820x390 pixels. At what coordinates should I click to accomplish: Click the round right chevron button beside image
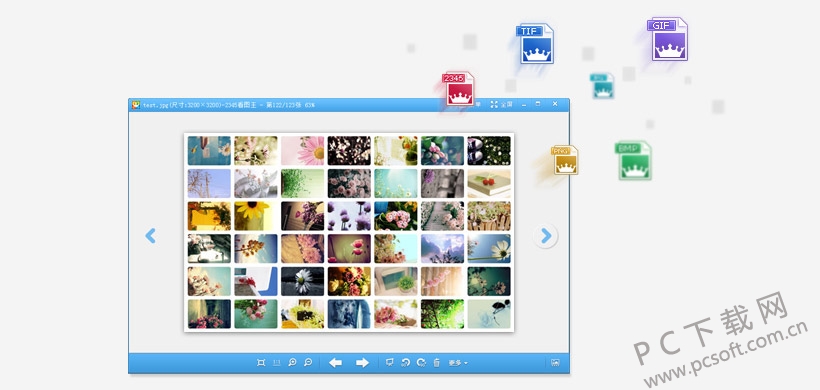click(x=546, y=236)
